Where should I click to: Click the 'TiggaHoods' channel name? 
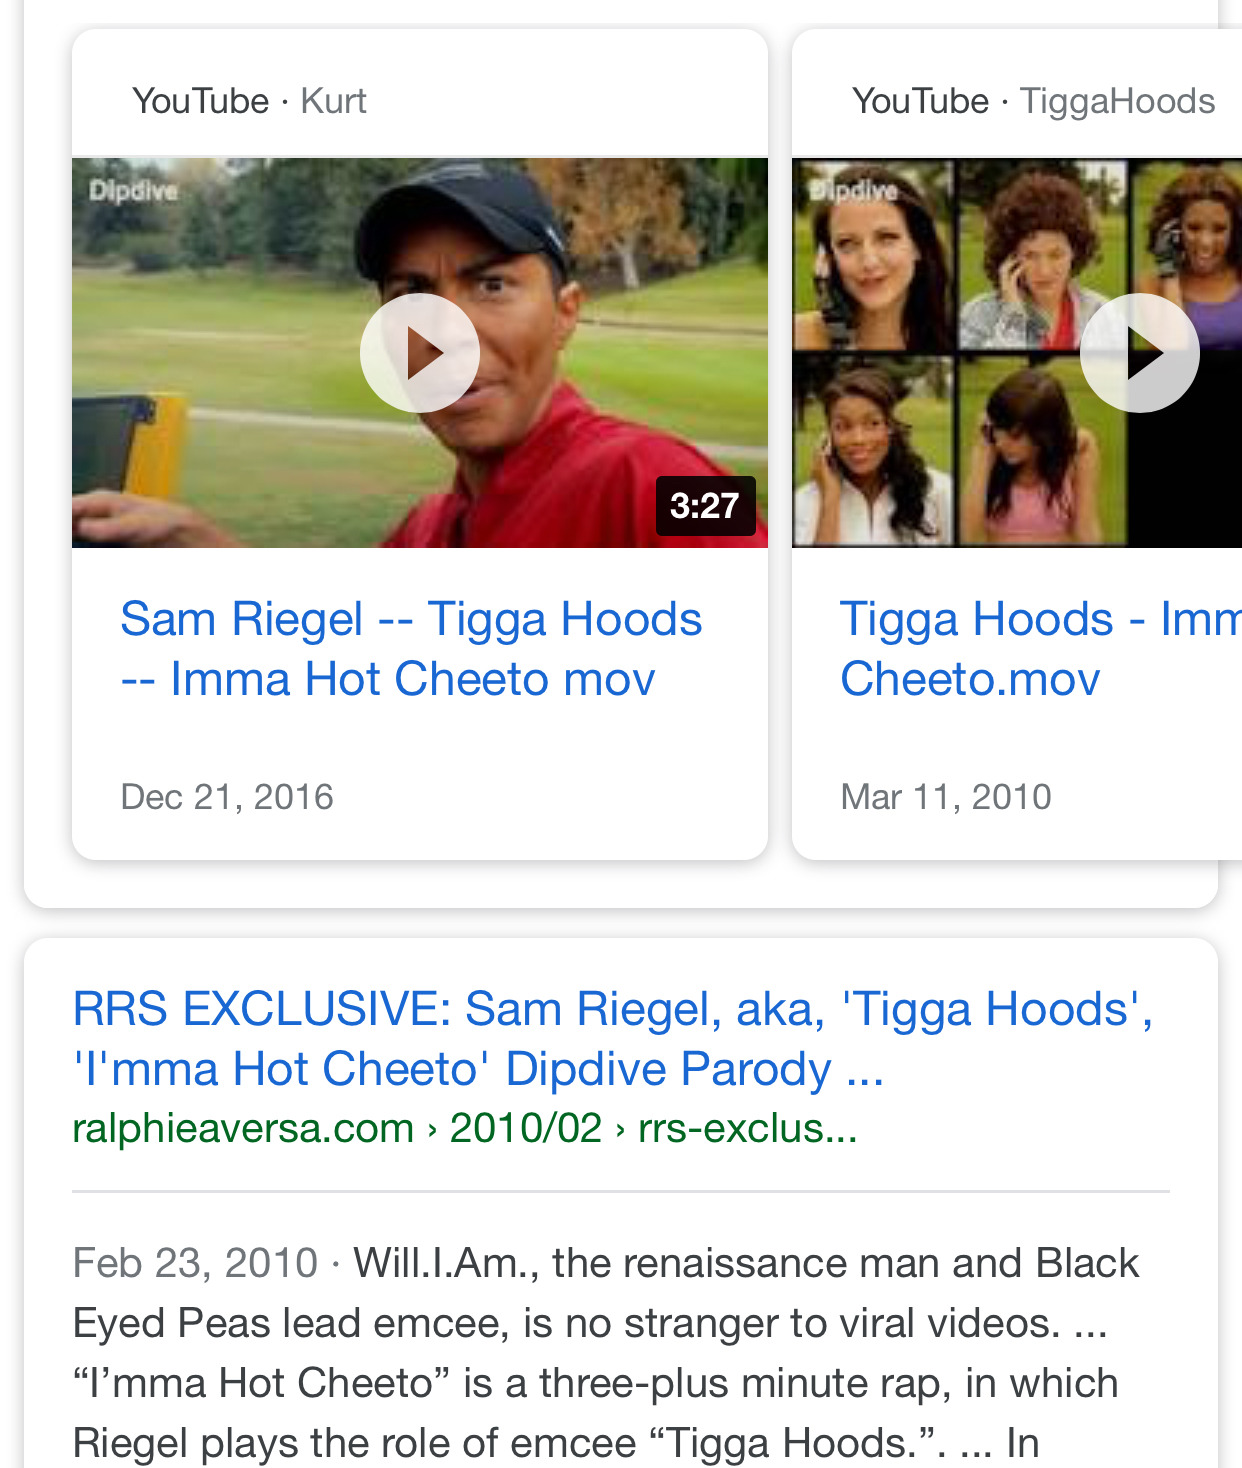[x=1116, y=100]
